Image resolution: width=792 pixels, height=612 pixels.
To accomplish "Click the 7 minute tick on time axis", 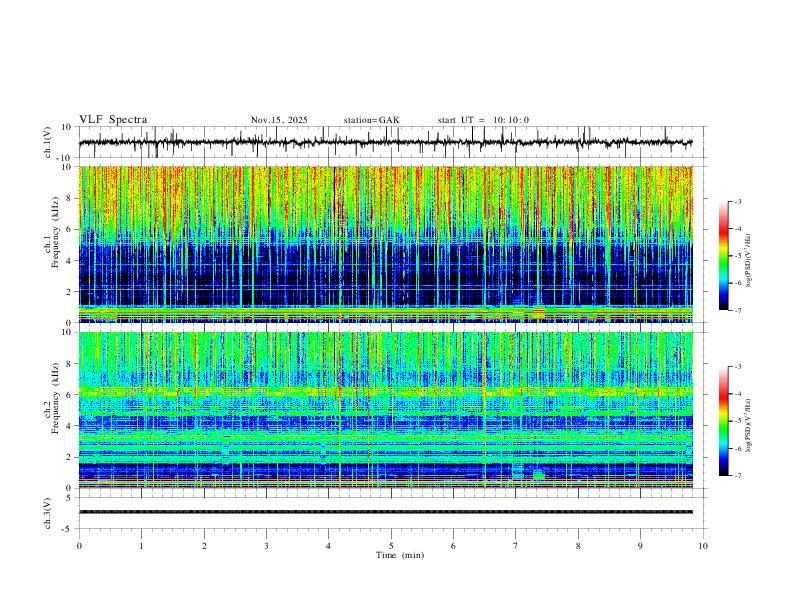I will coord(516,546).
